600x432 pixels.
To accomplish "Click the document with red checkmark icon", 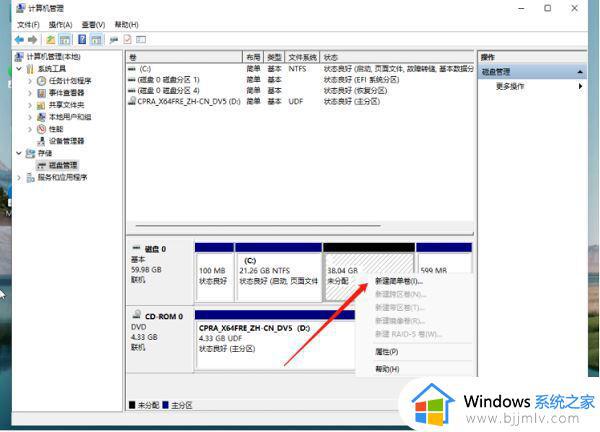I will [x=127, y=39].
